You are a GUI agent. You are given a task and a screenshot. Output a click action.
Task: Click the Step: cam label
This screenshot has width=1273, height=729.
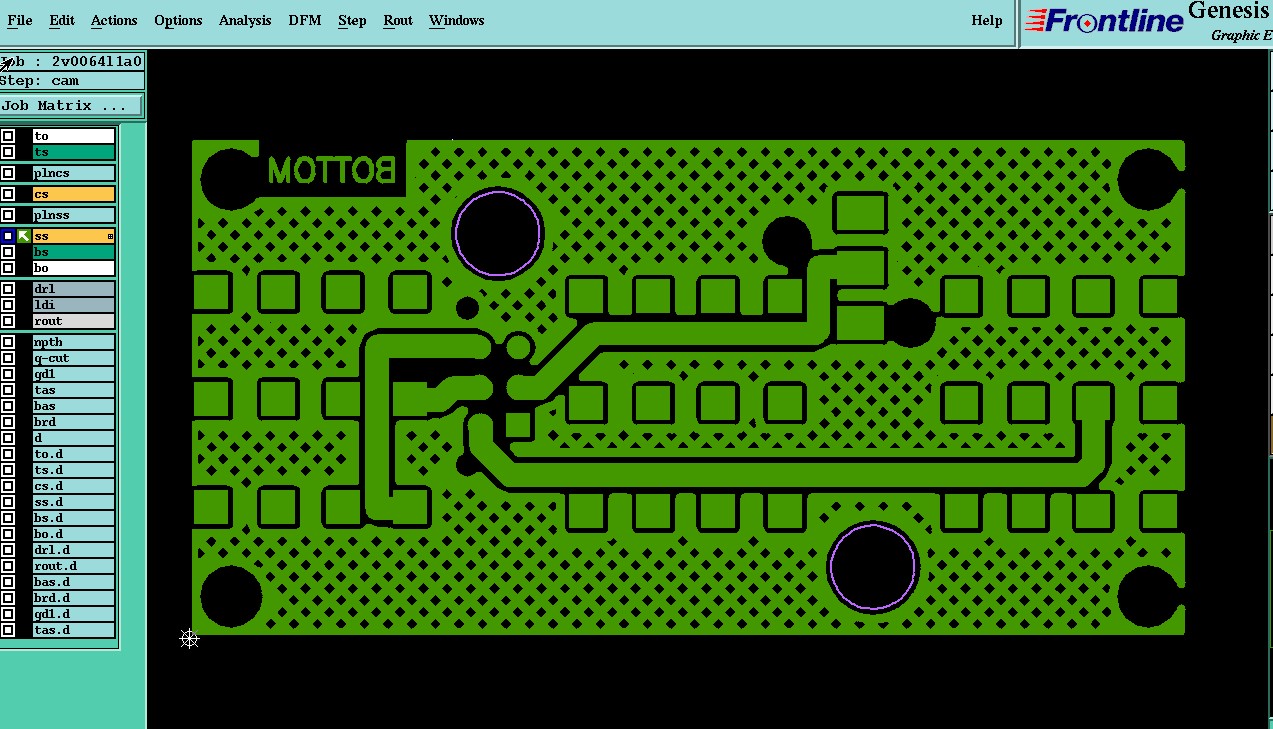tap(72, 80)
